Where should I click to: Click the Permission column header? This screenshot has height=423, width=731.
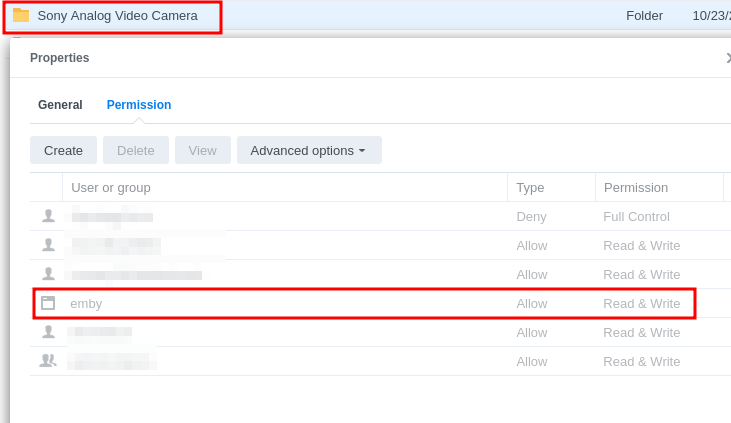click(x=636, y=187)
